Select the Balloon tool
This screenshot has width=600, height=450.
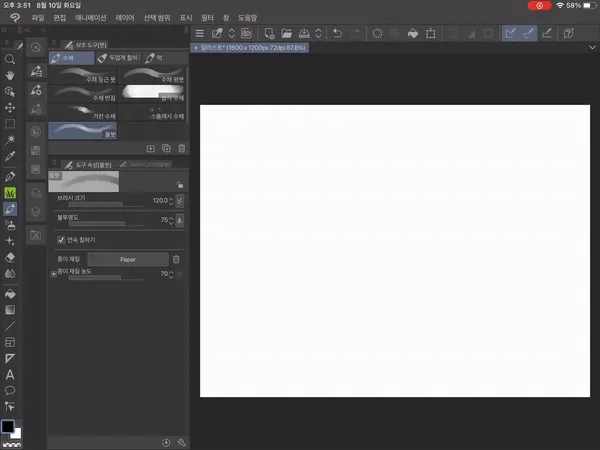coord(10,390)
